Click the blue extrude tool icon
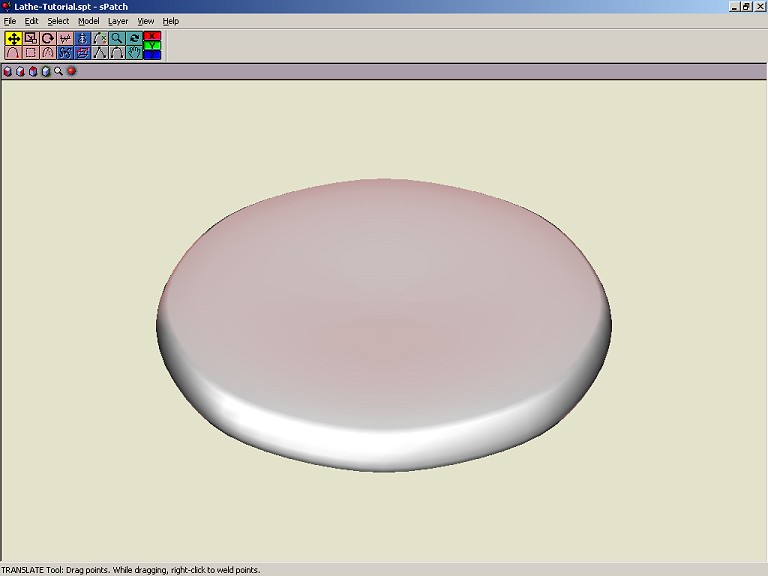Viewport: 768px width, 576px height. pos(82,52)
